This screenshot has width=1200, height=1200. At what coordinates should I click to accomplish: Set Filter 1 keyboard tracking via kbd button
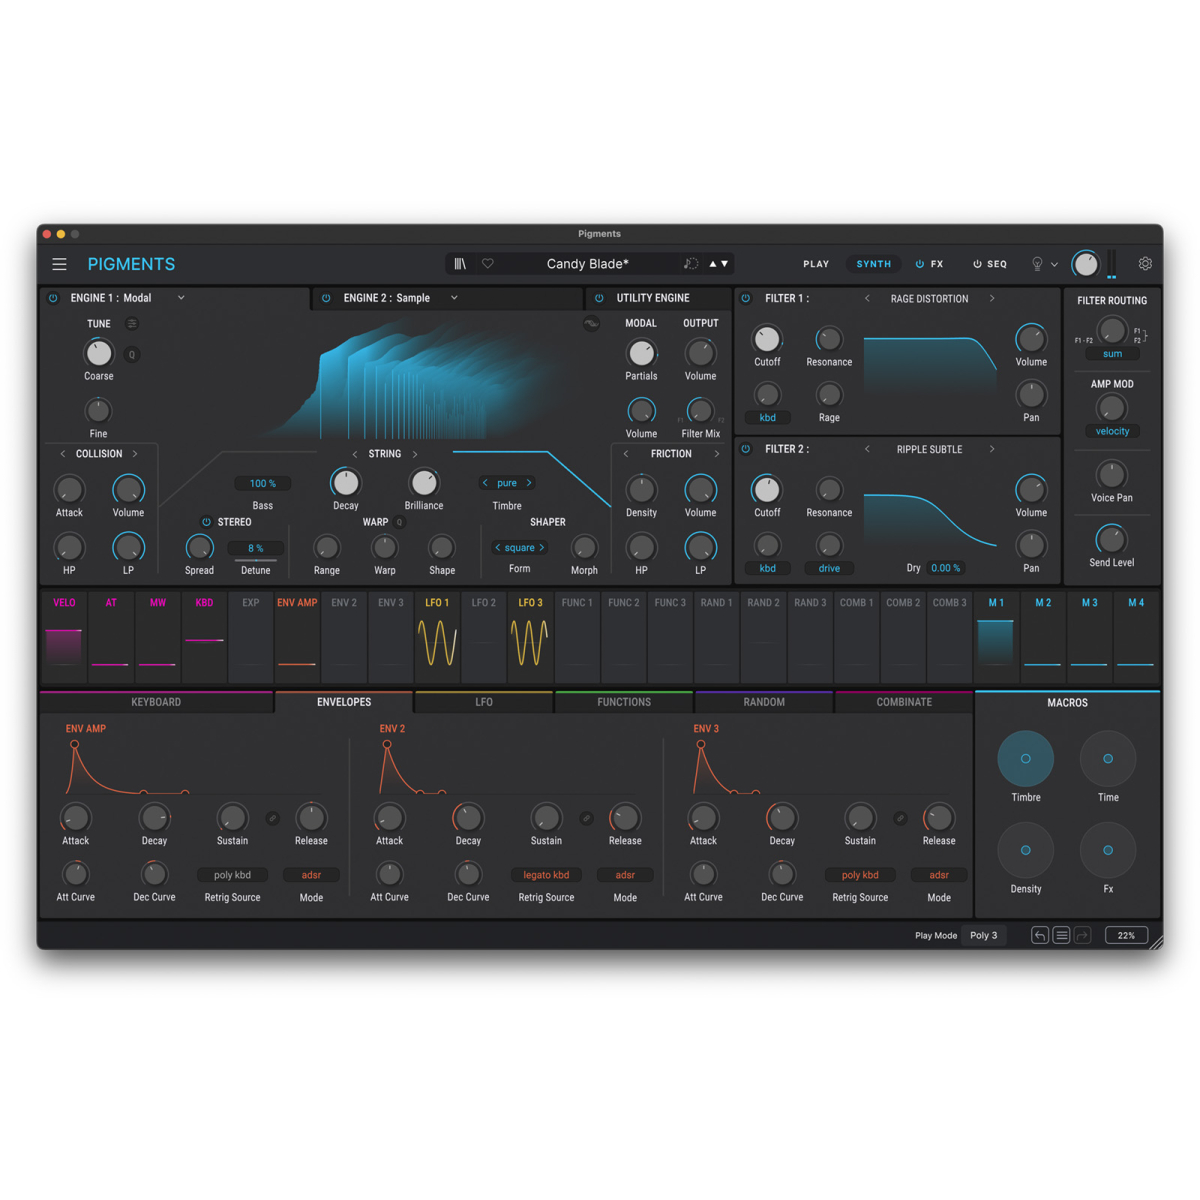767,416
